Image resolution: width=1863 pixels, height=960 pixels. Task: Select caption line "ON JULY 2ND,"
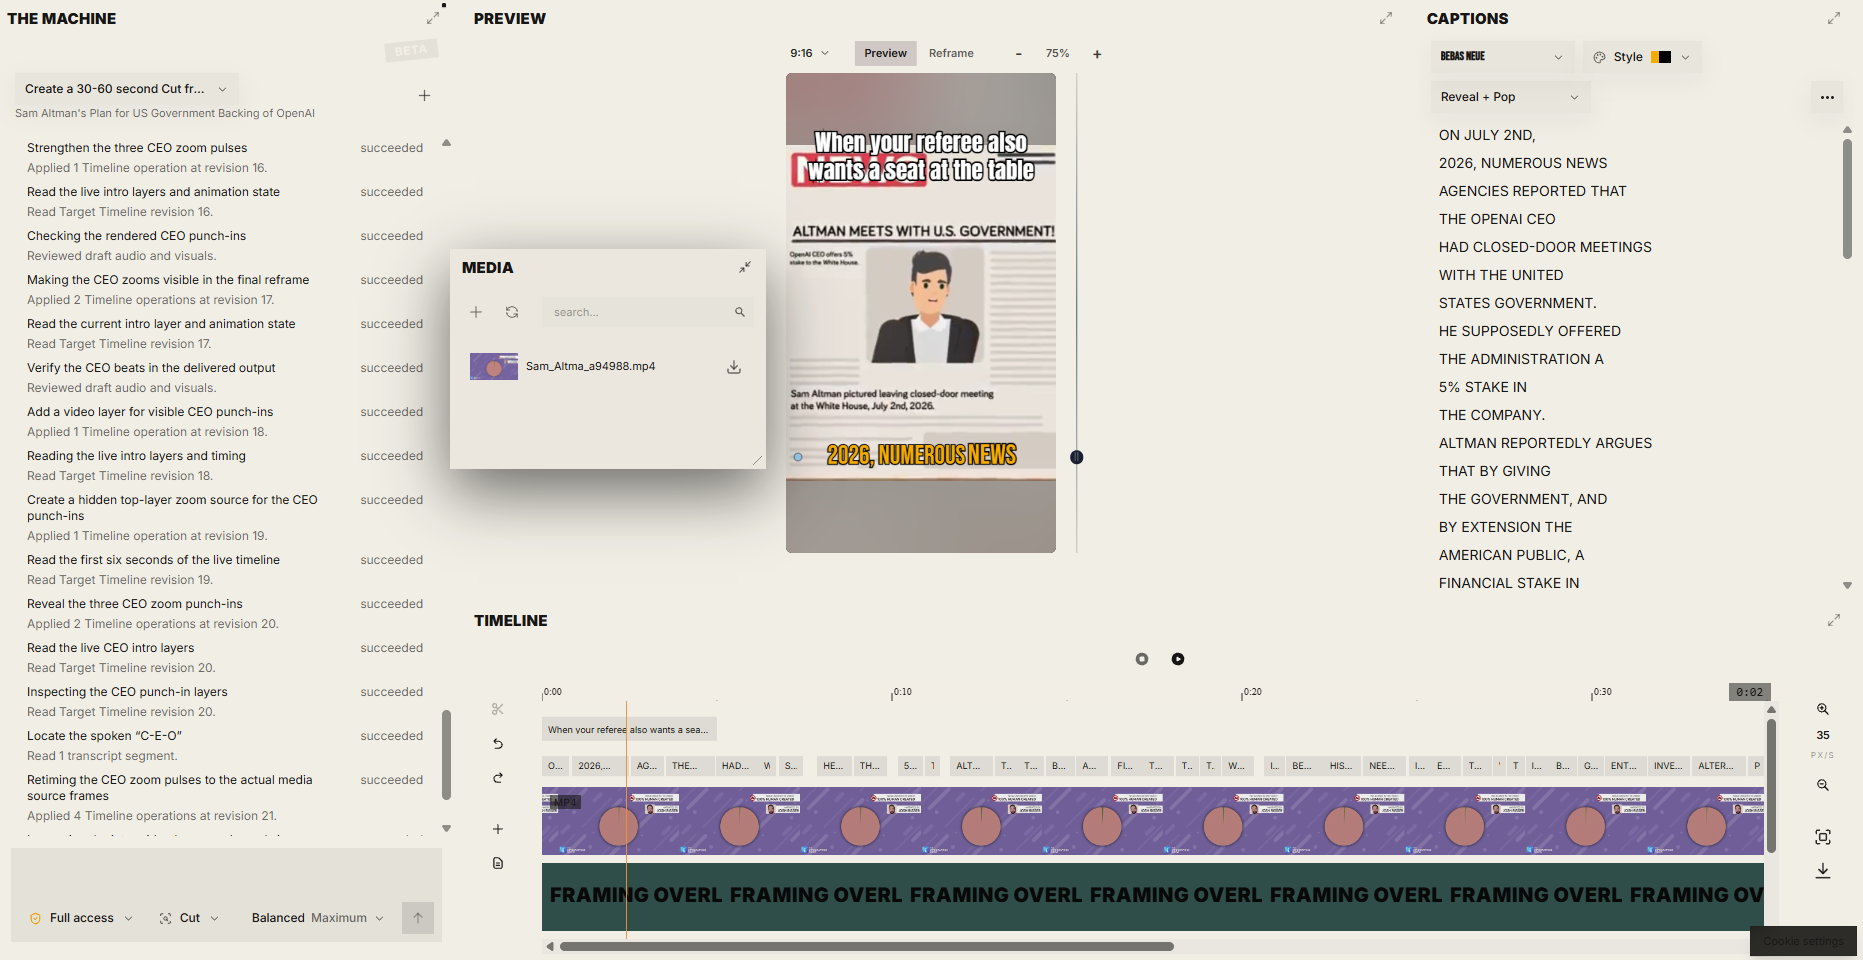1487,135
